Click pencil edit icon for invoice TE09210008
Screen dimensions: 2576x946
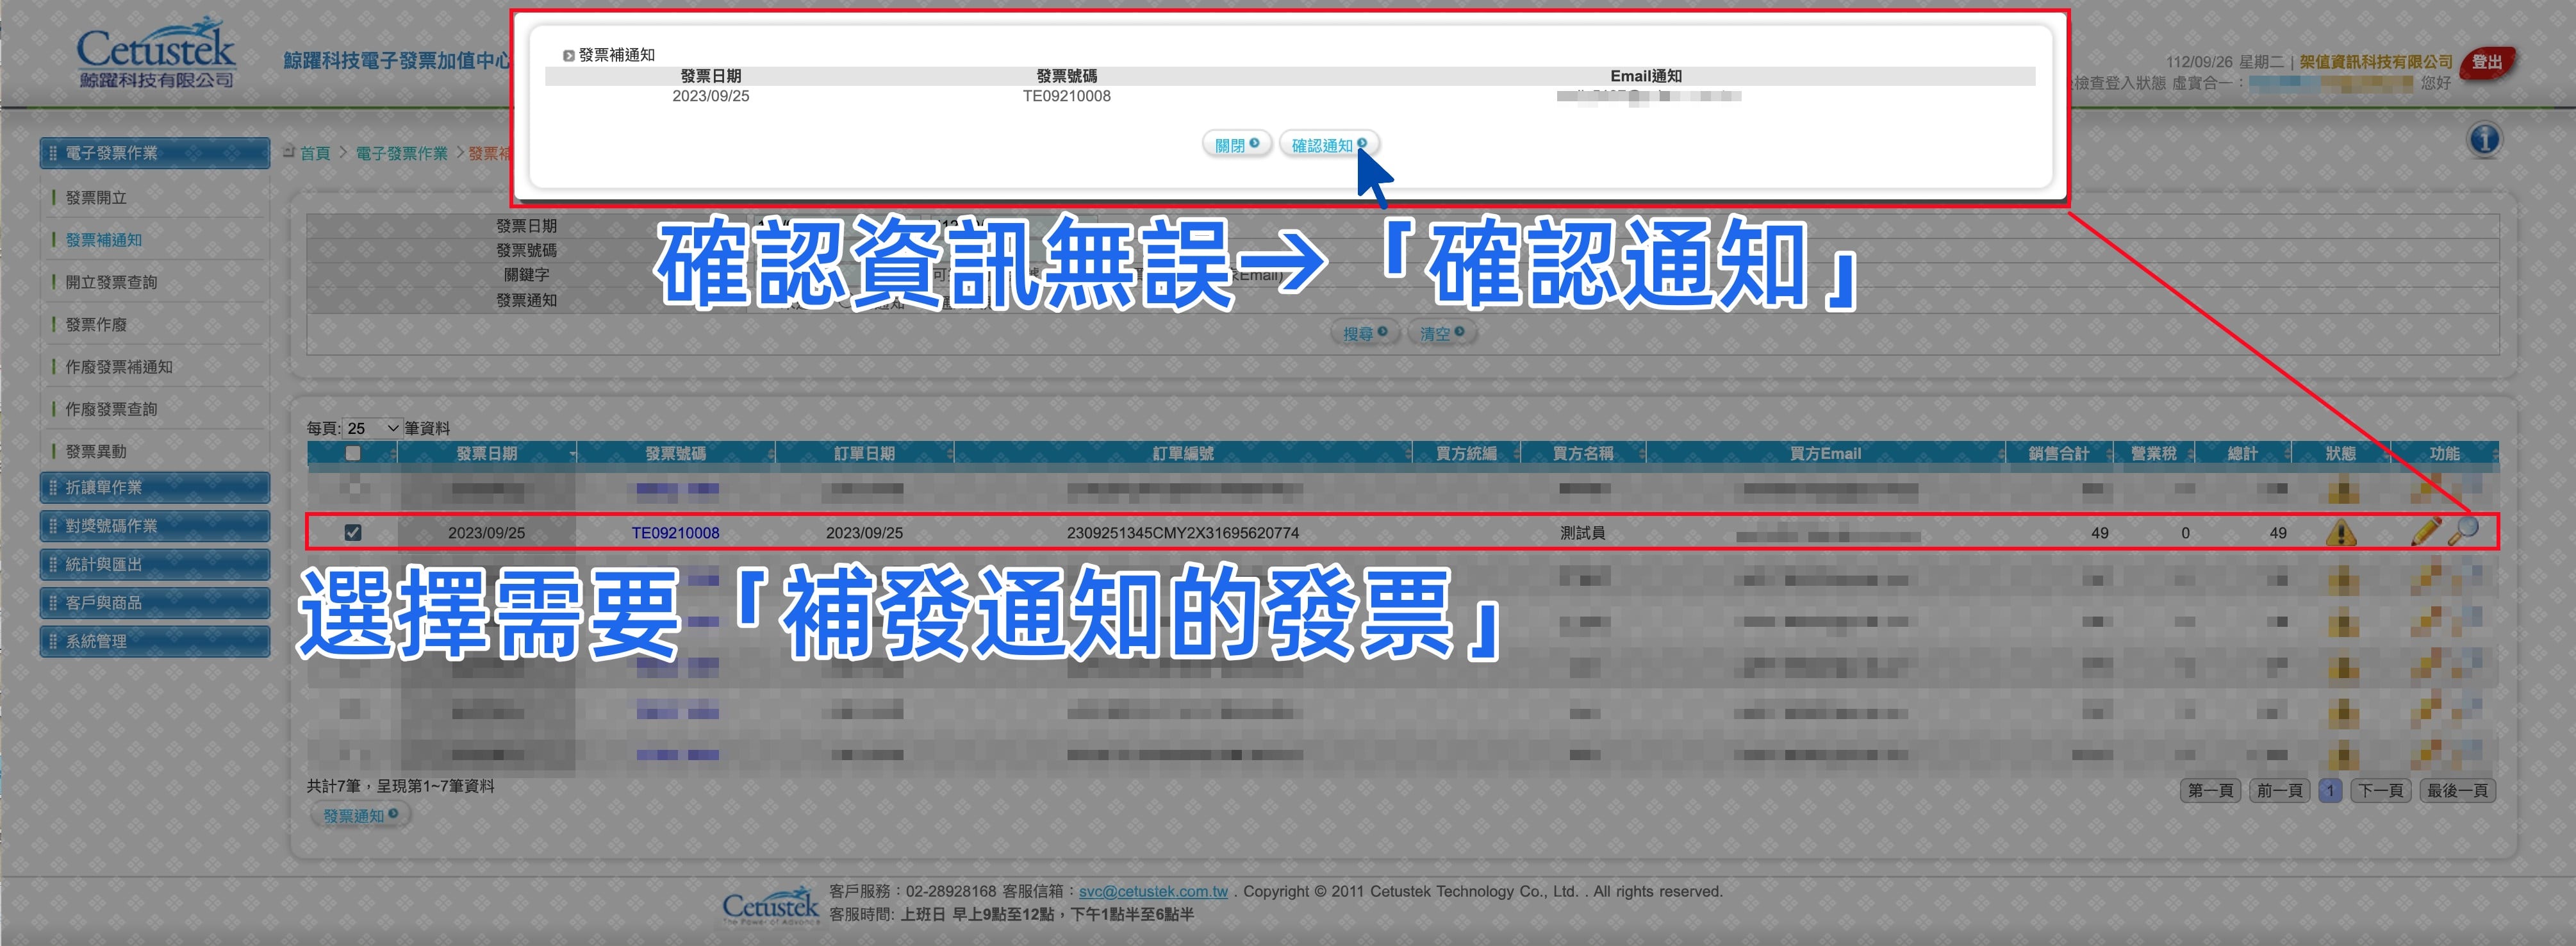click(2426, 531)
